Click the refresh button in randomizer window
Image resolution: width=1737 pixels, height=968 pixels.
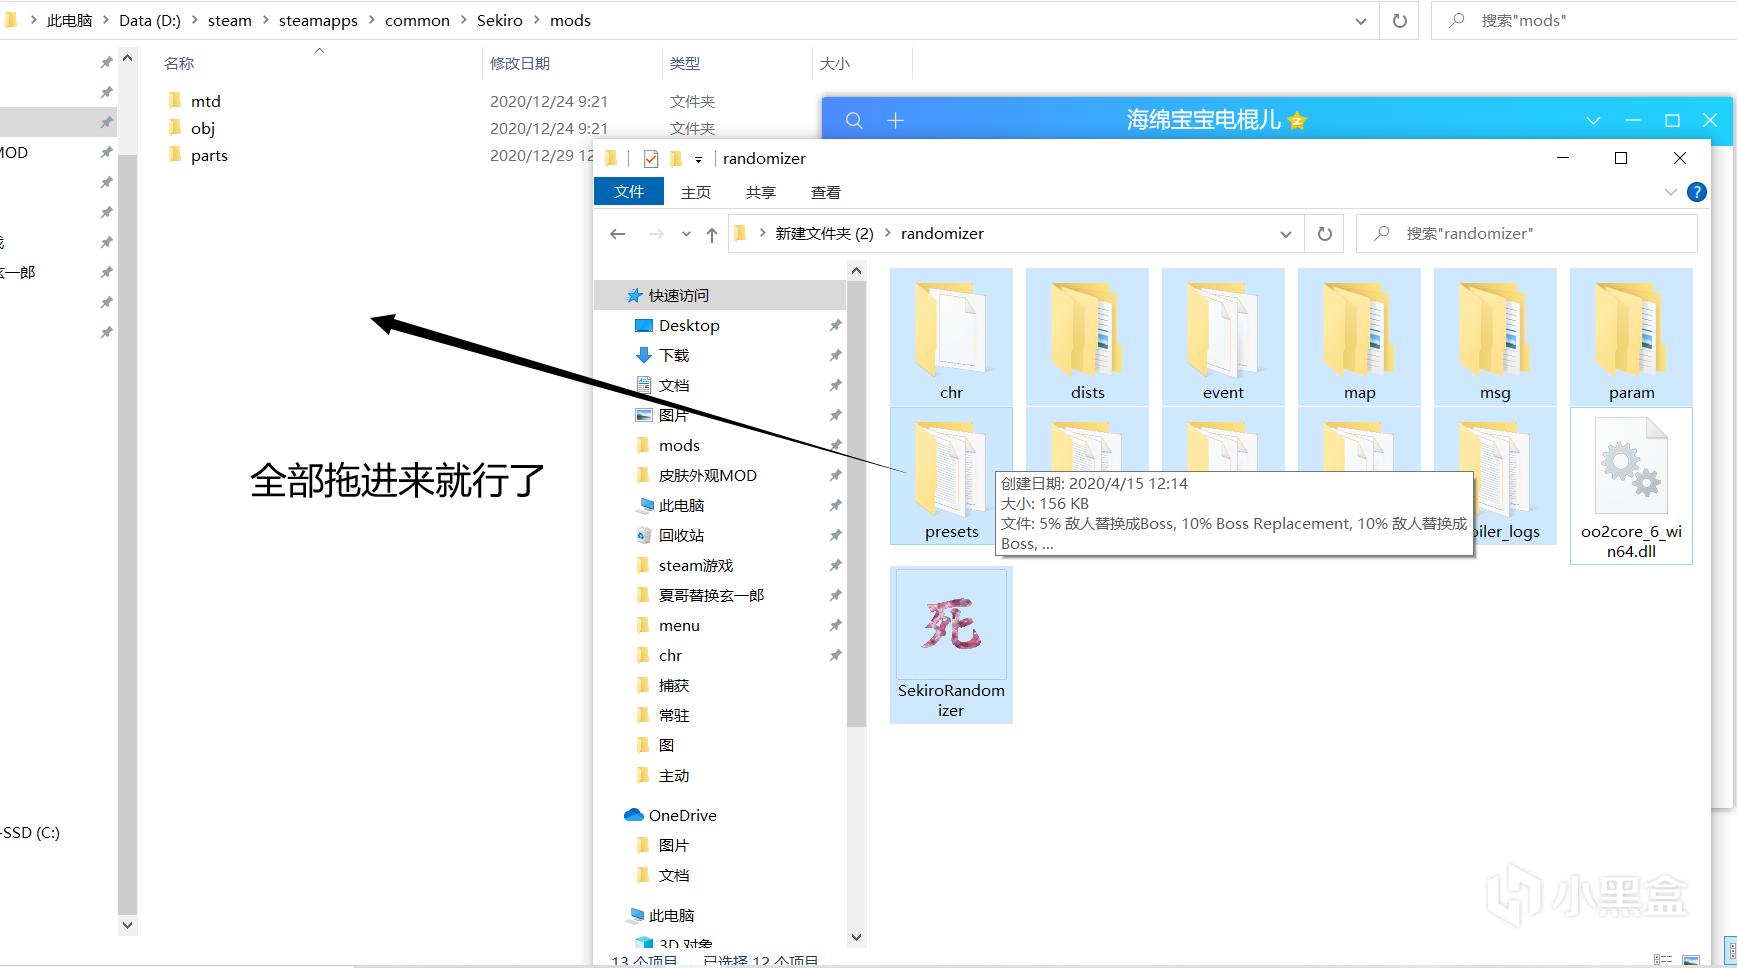[x=1324, y=234]
